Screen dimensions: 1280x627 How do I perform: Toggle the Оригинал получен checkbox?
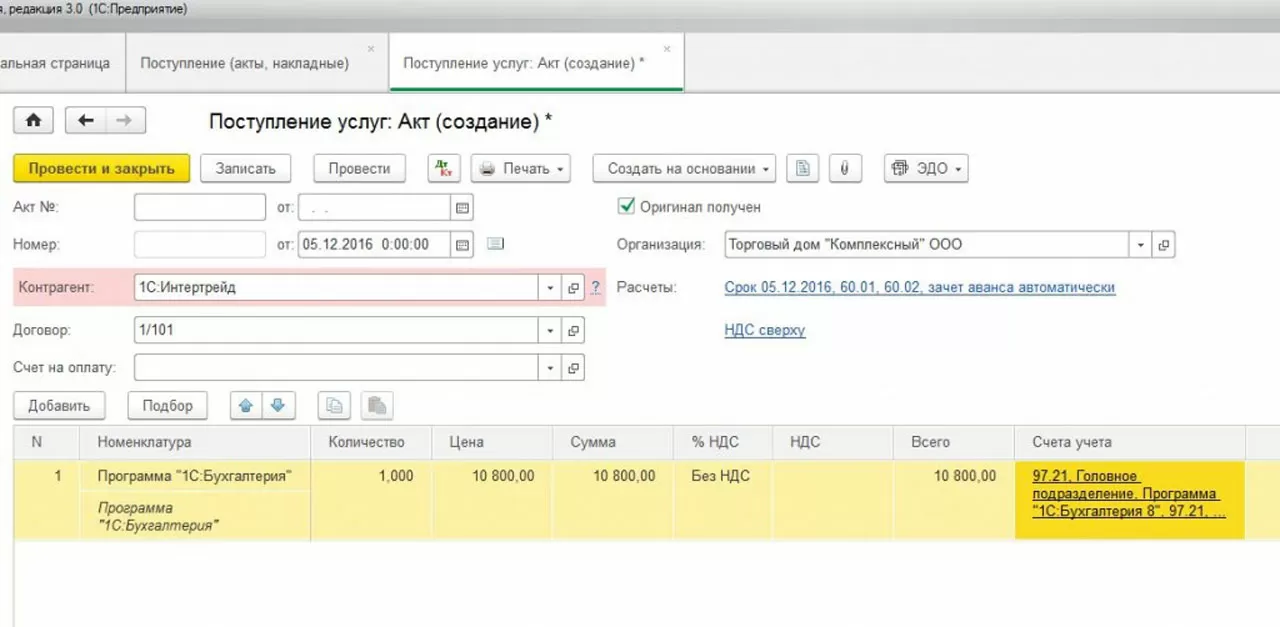pos(627,206)
